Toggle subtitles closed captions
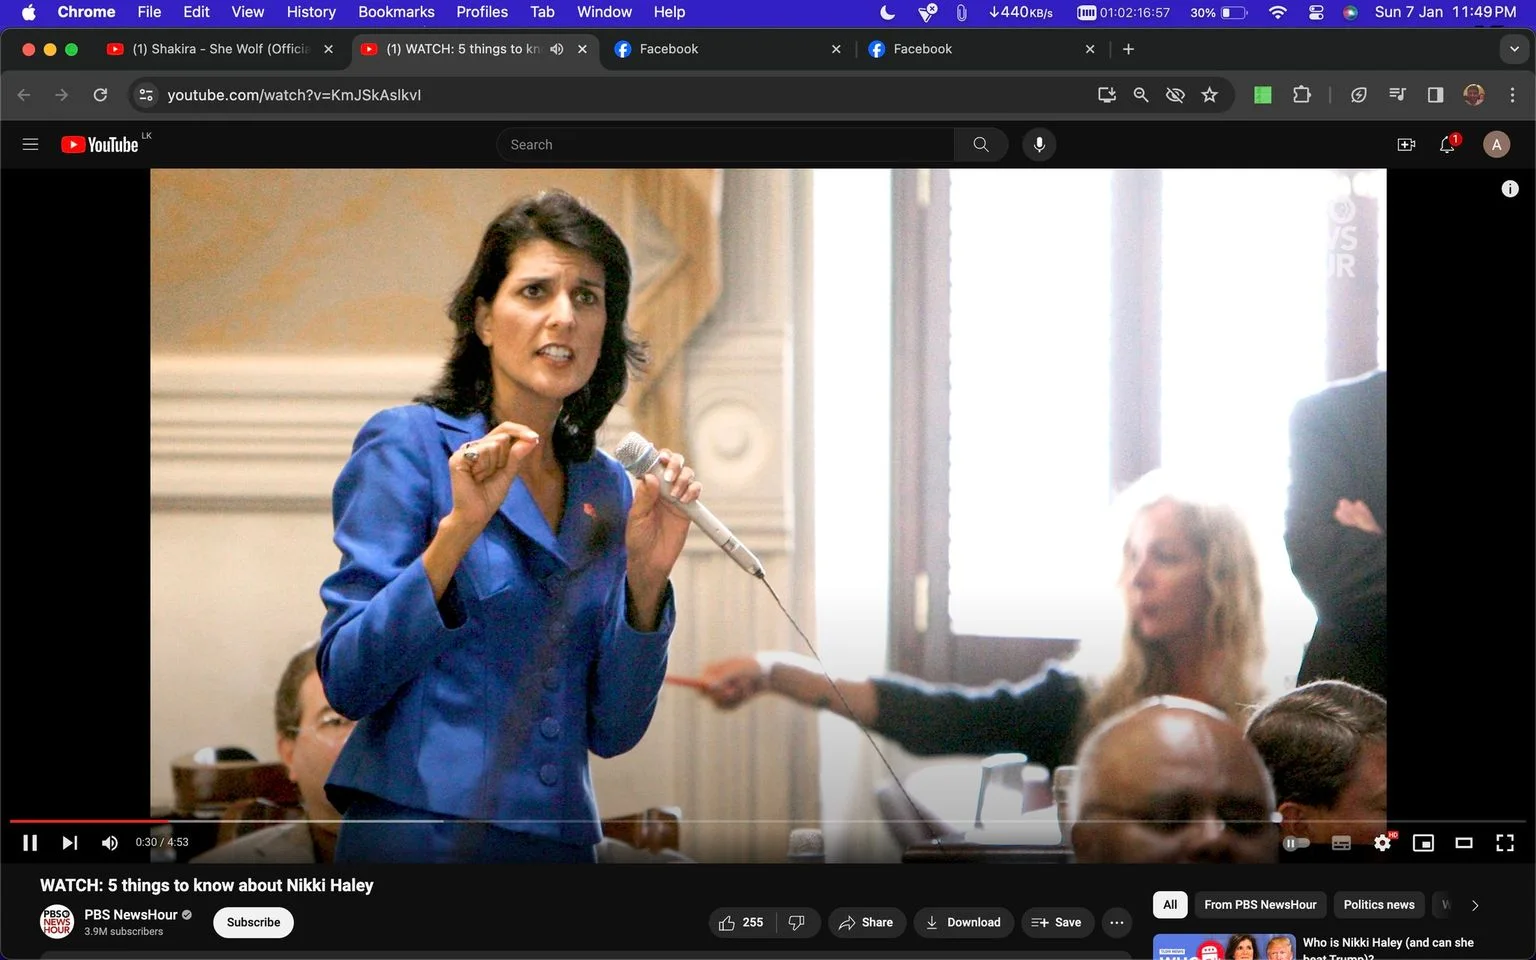This screenshot has width=1536, height=960. 1341,843
